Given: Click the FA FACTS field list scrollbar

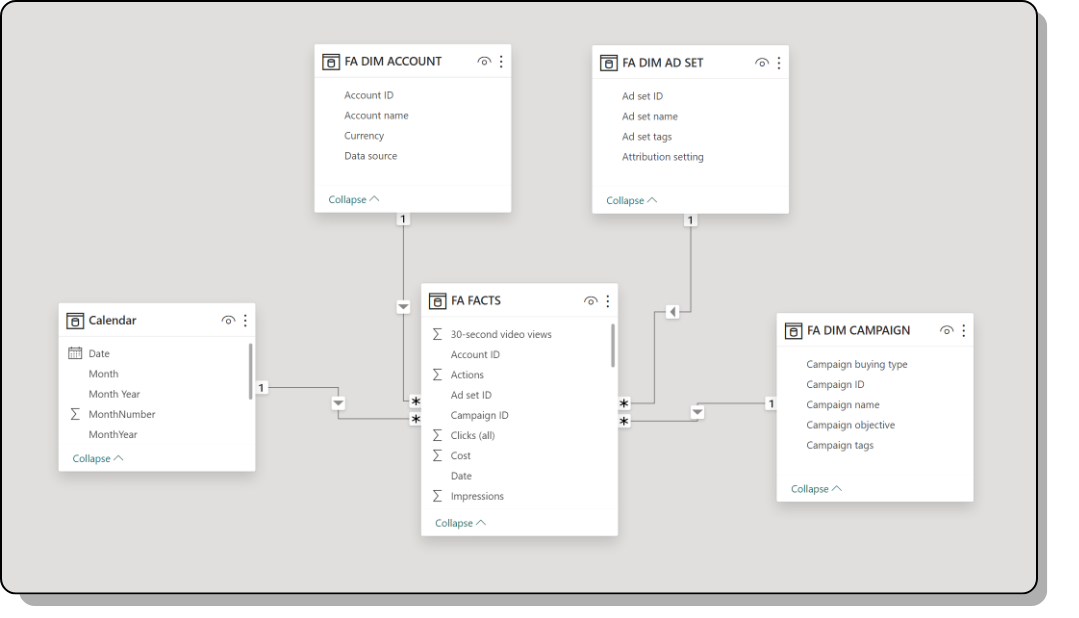Looking at the screenshot, I should (612, 346).
